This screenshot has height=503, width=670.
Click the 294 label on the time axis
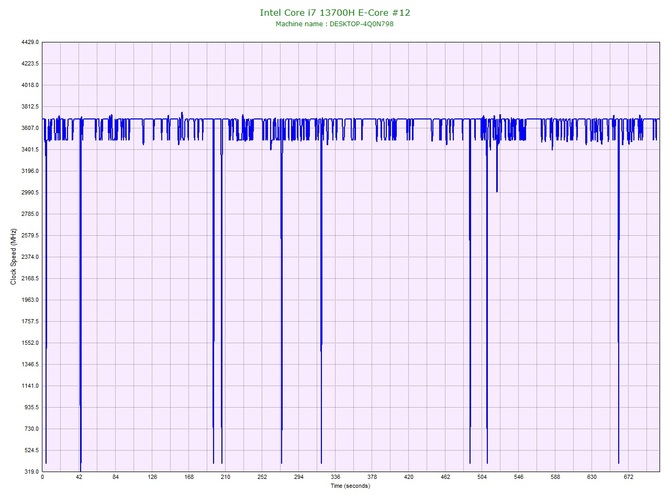(299, 477)
